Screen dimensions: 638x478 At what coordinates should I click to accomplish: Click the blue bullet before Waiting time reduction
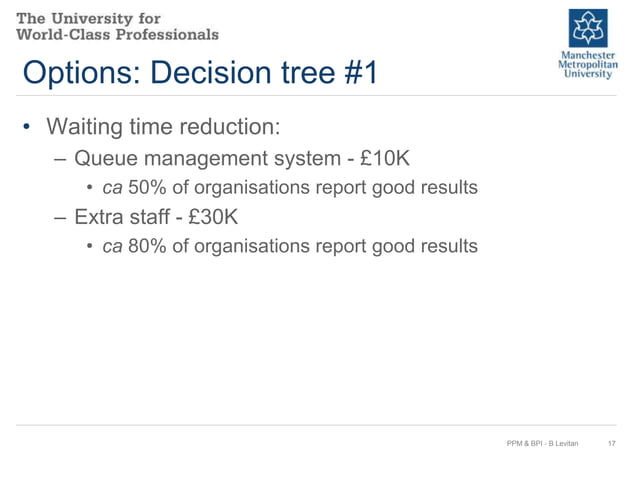tap(26, 127)
